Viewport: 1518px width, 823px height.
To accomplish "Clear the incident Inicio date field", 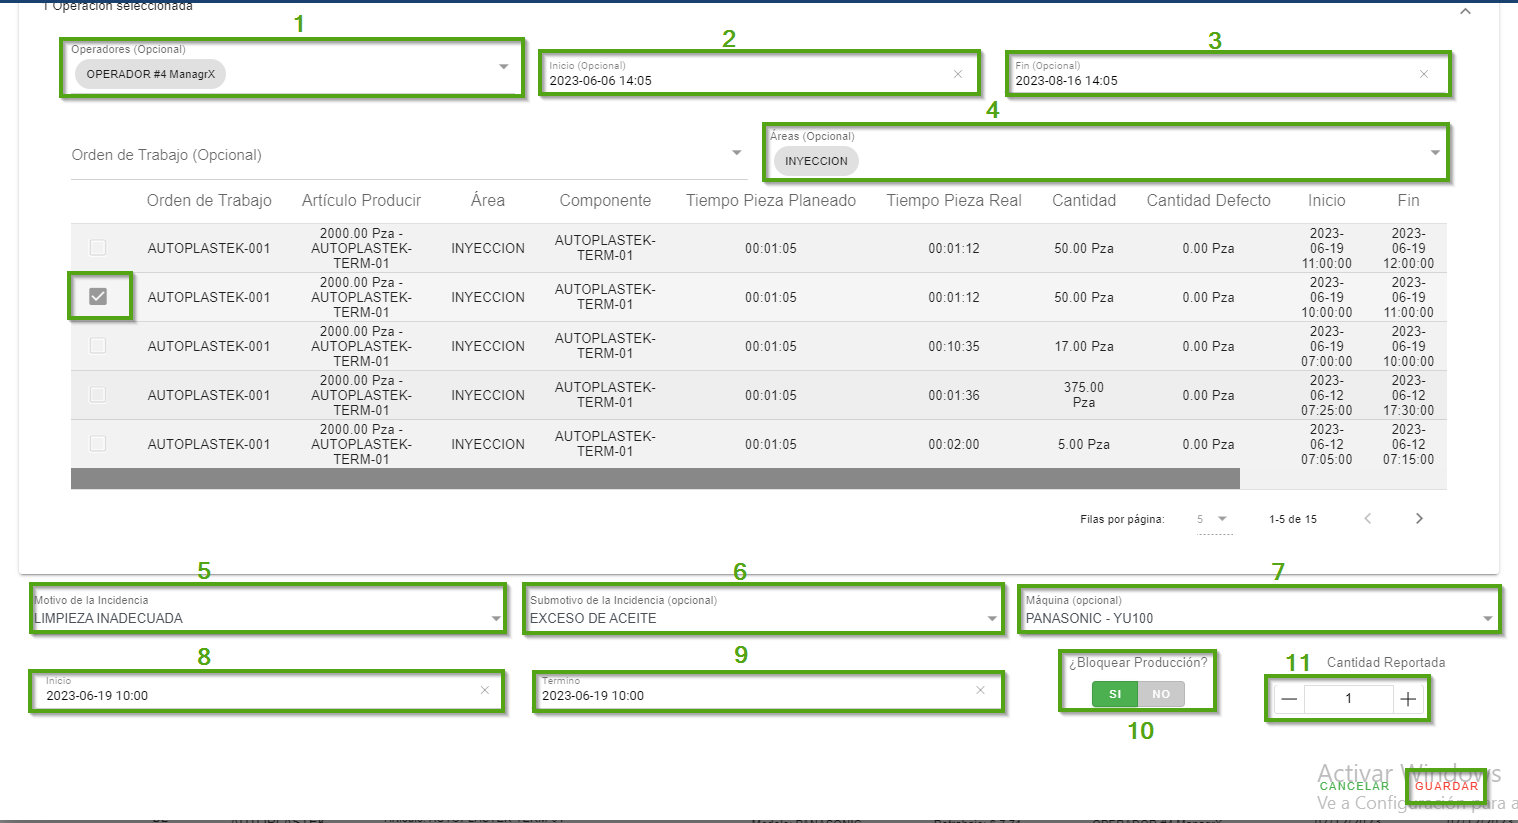I will click(485, 690).
